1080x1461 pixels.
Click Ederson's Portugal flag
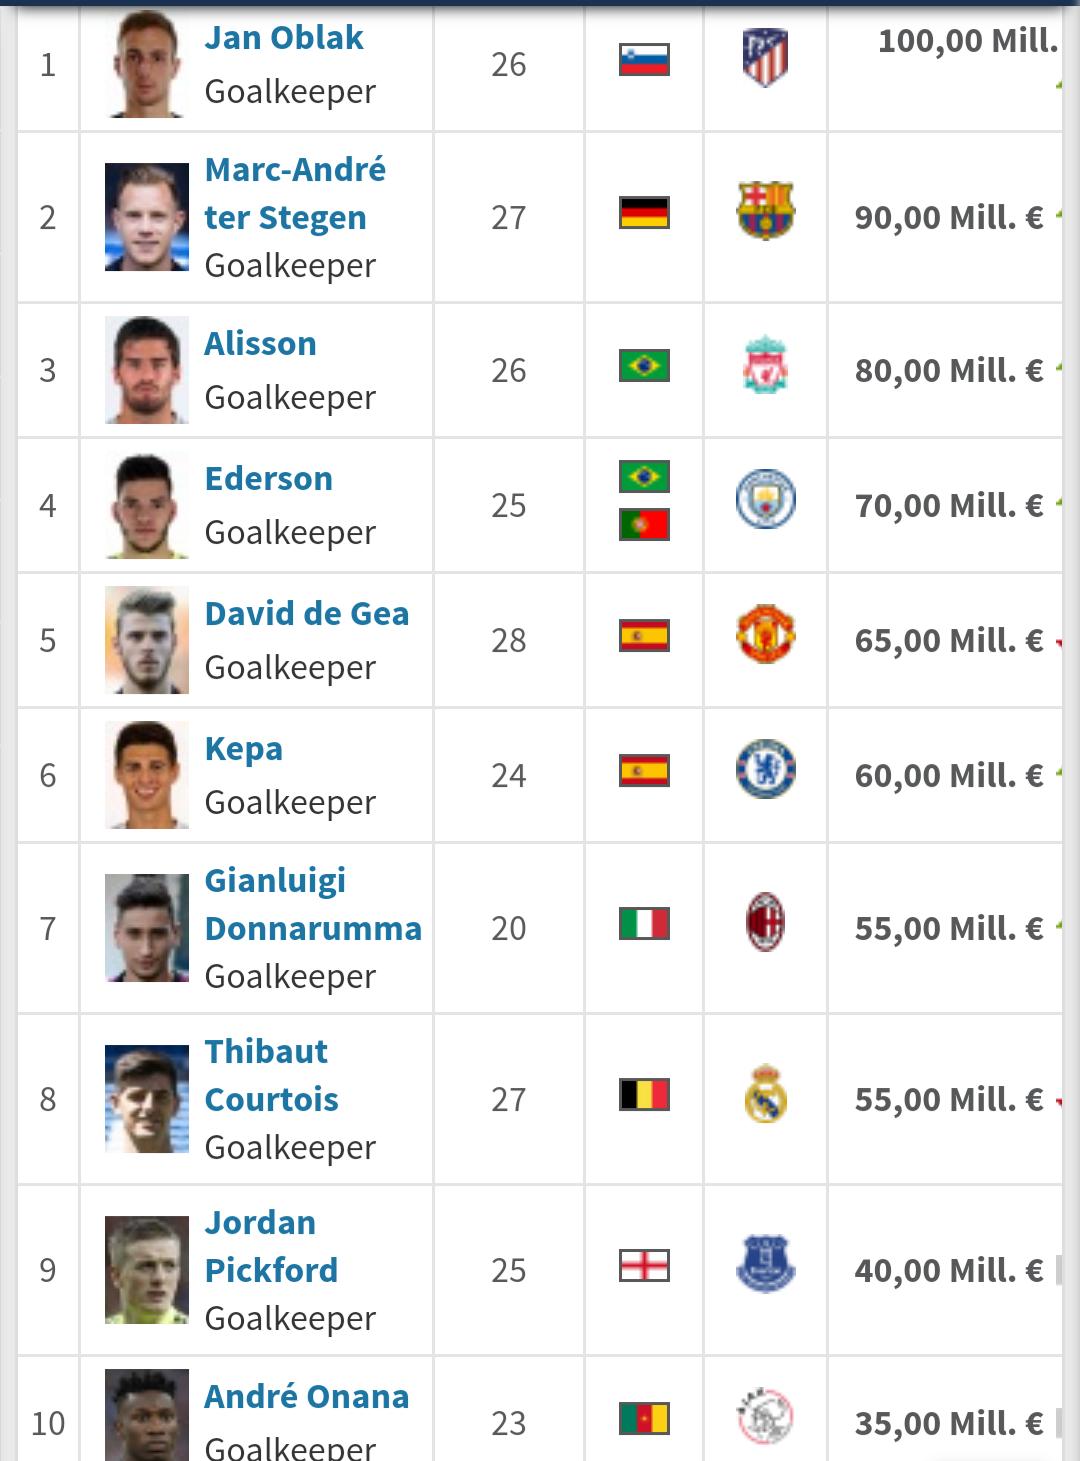click(644, 525)
